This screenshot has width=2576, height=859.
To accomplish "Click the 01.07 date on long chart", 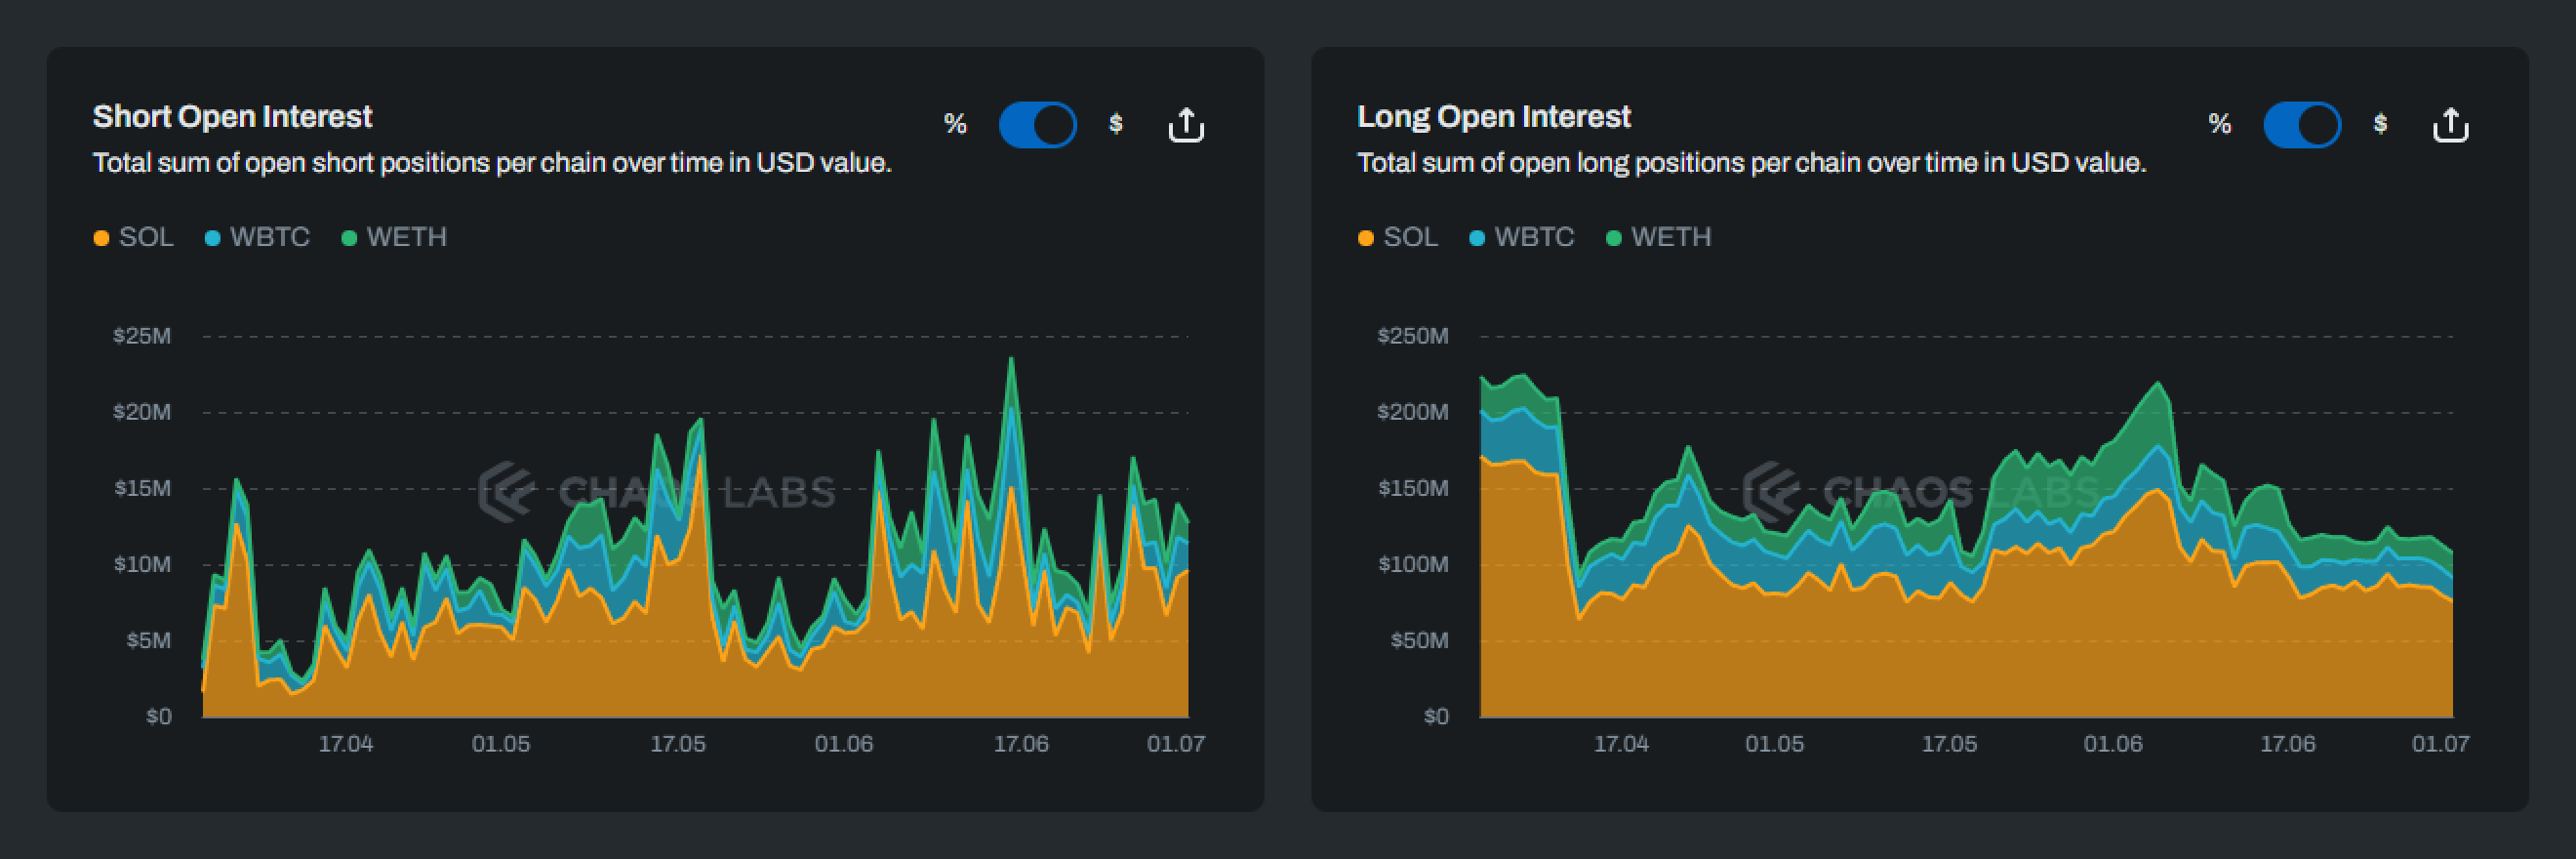I will [x=2441, y=744].
